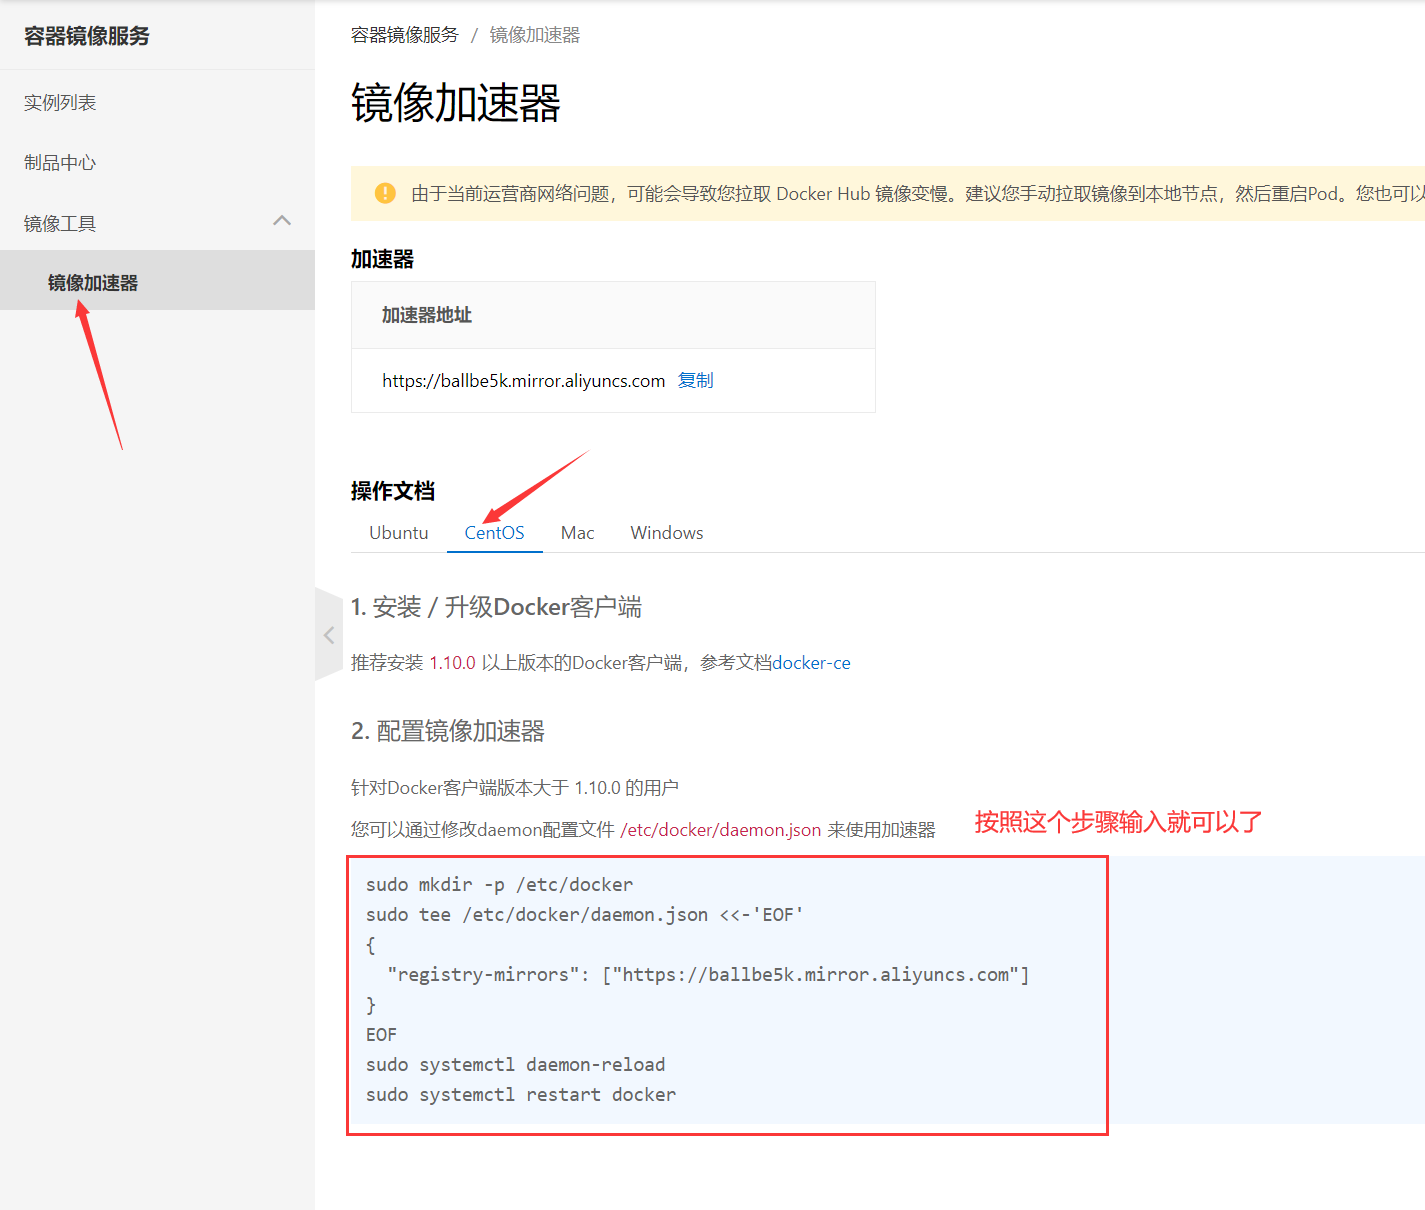The width and height of the screenshot is (1425, 1210).
Task: Switch to the Mac tab
Action: pyautogui.click(x=578, y=533)
